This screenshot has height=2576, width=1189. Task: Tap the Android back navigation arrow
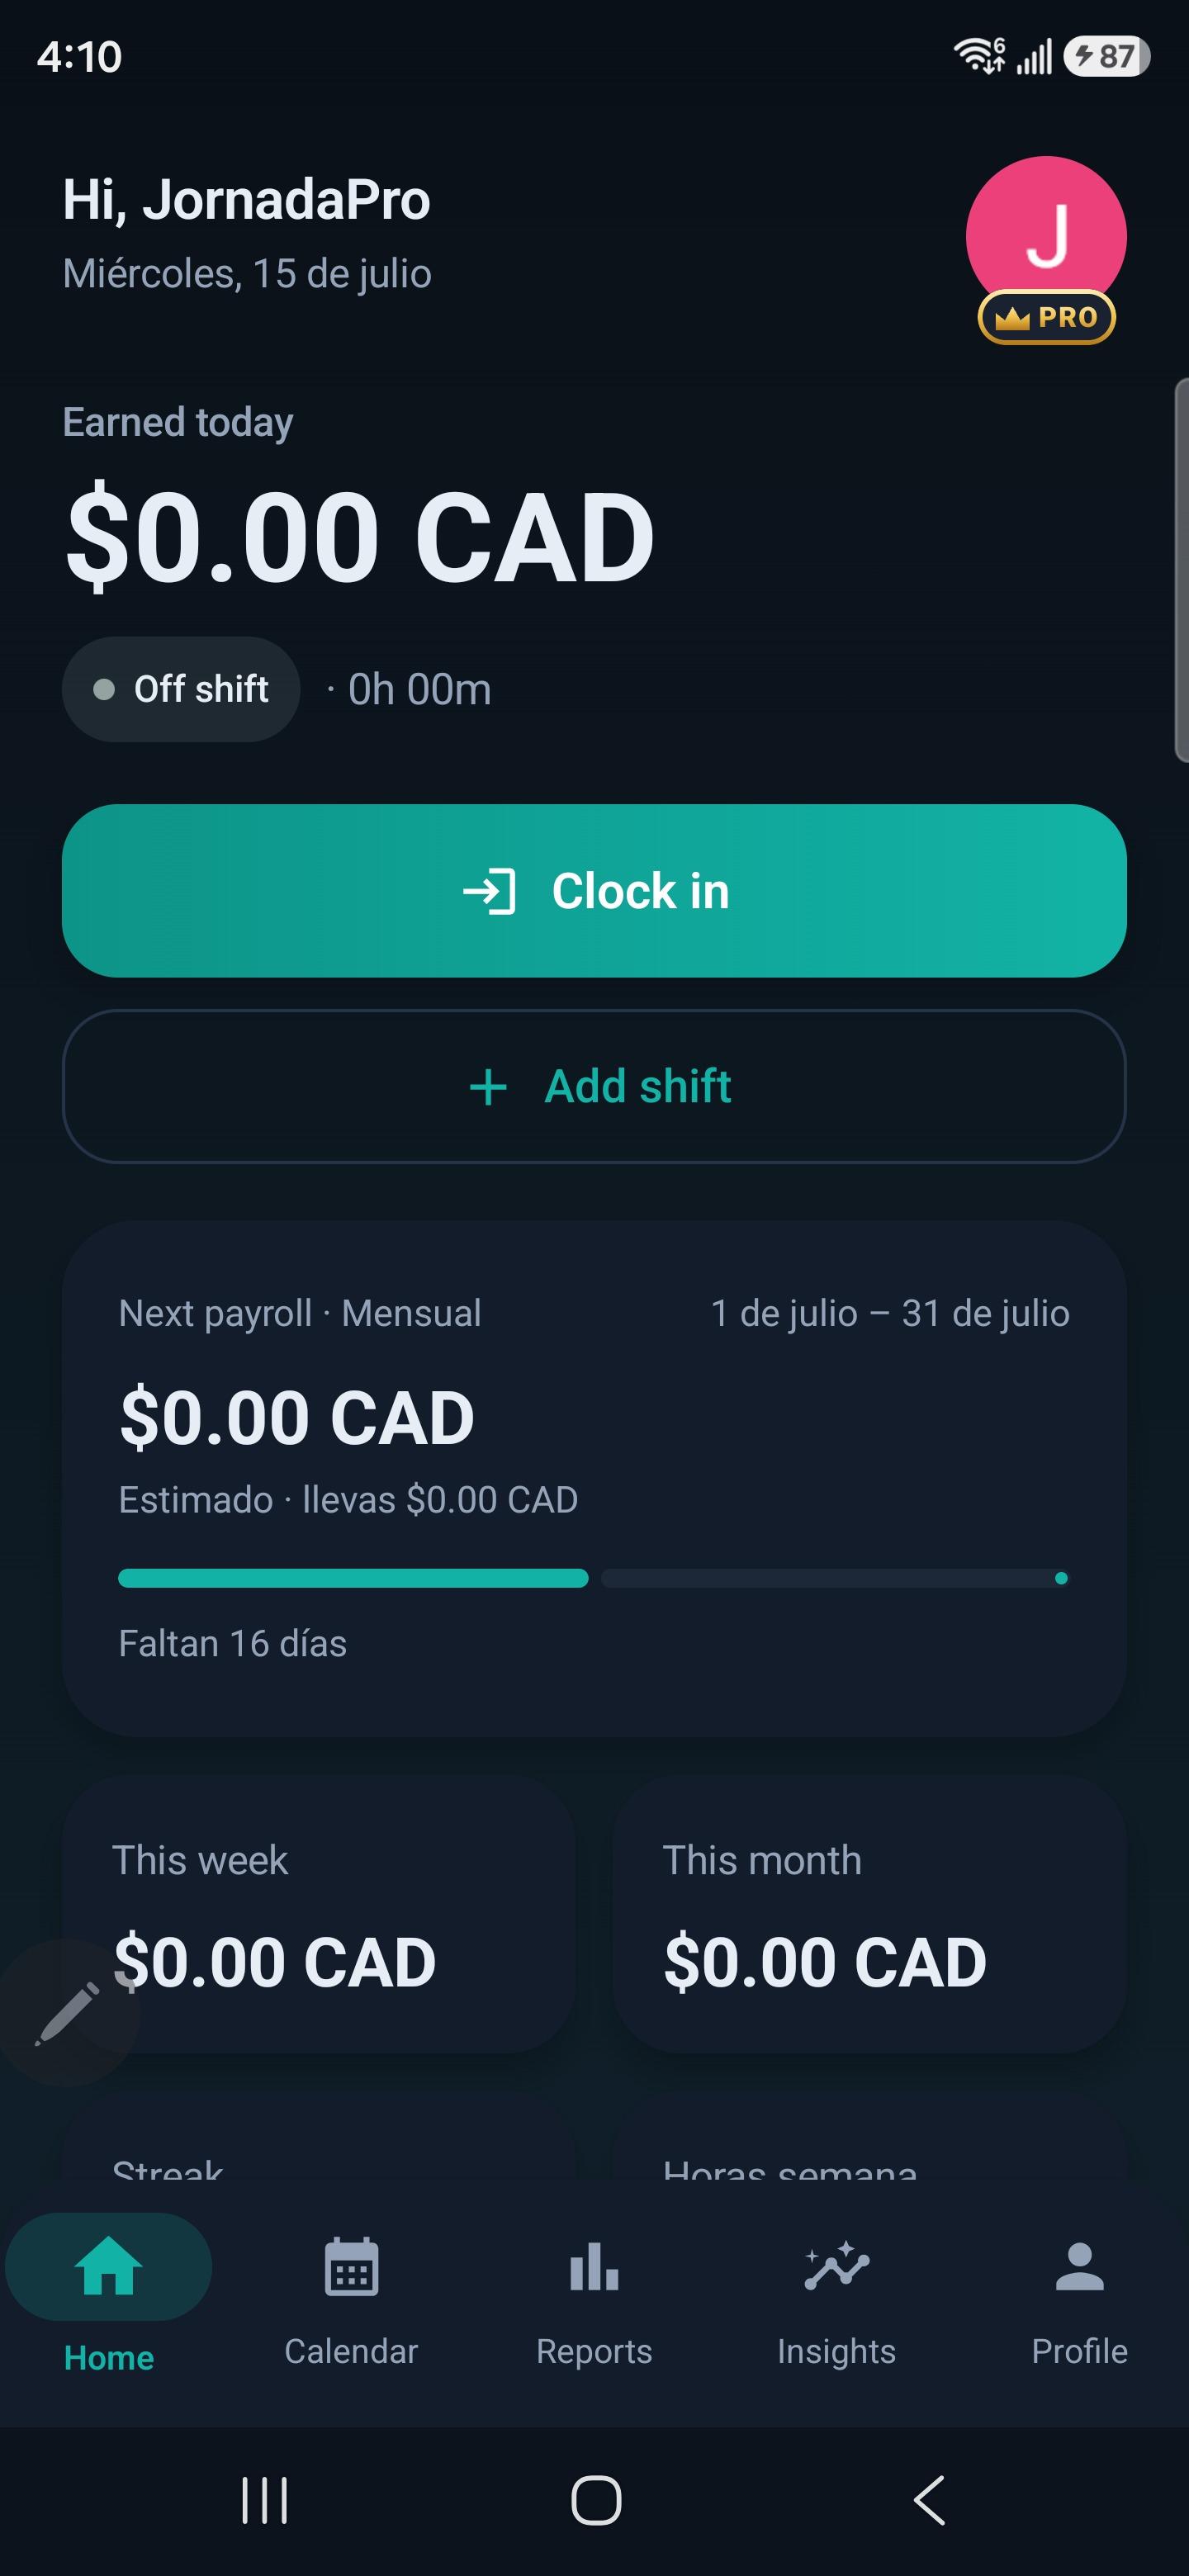pyautogui.click(x=930, y=2500)
